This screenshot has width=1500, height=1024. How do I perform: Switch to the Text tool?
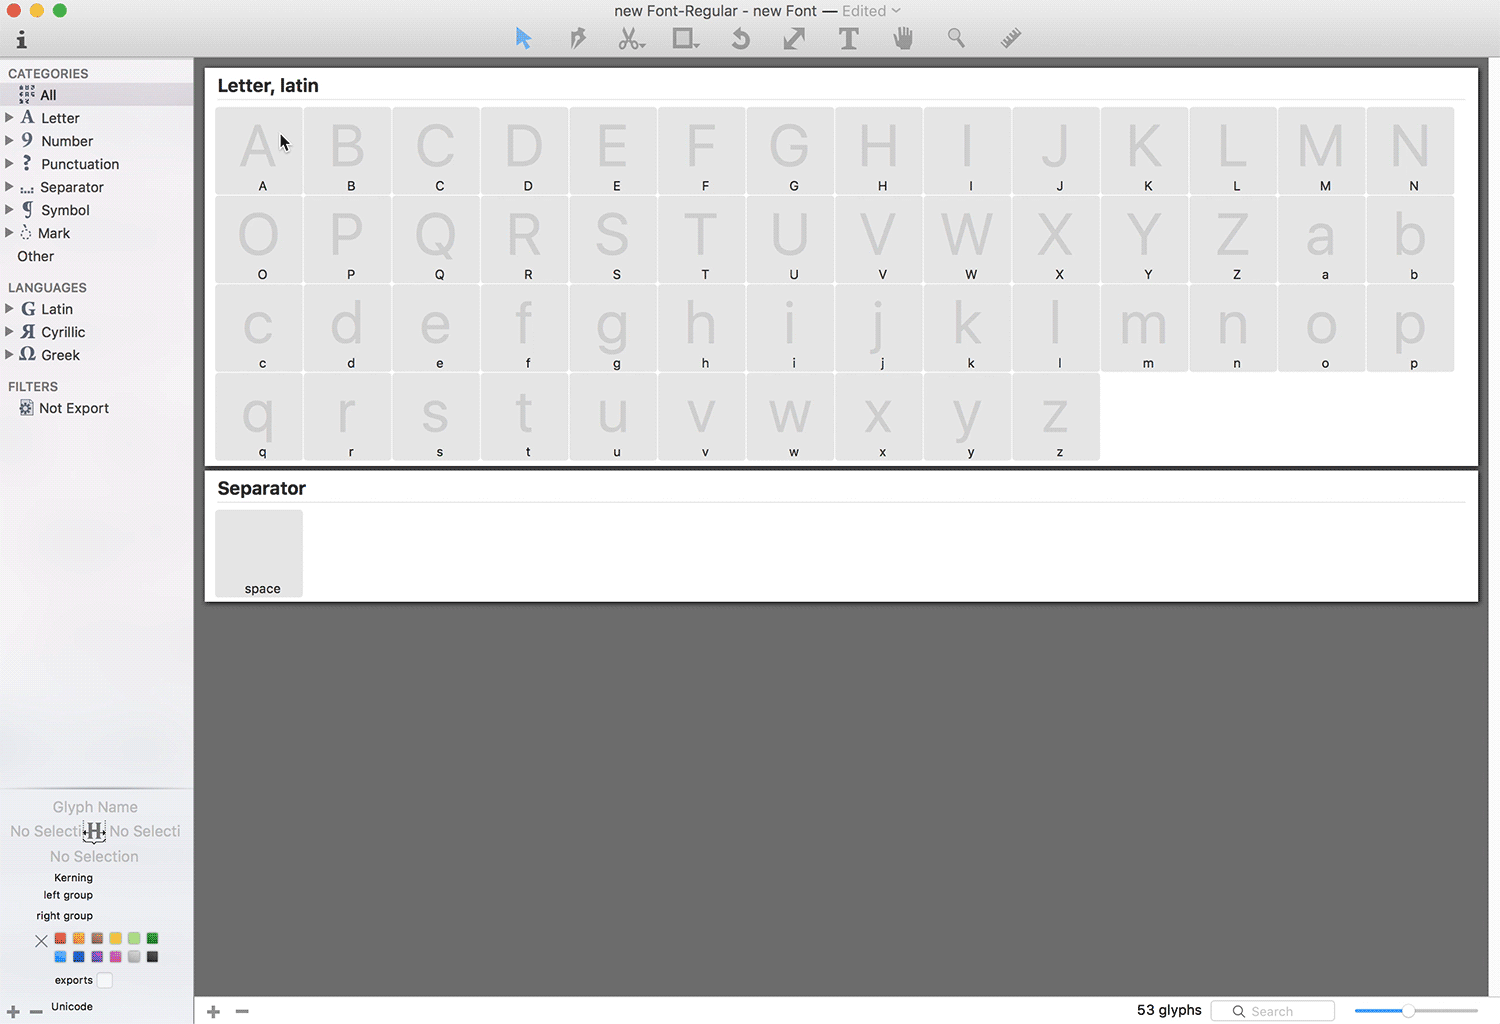[849, 39]
